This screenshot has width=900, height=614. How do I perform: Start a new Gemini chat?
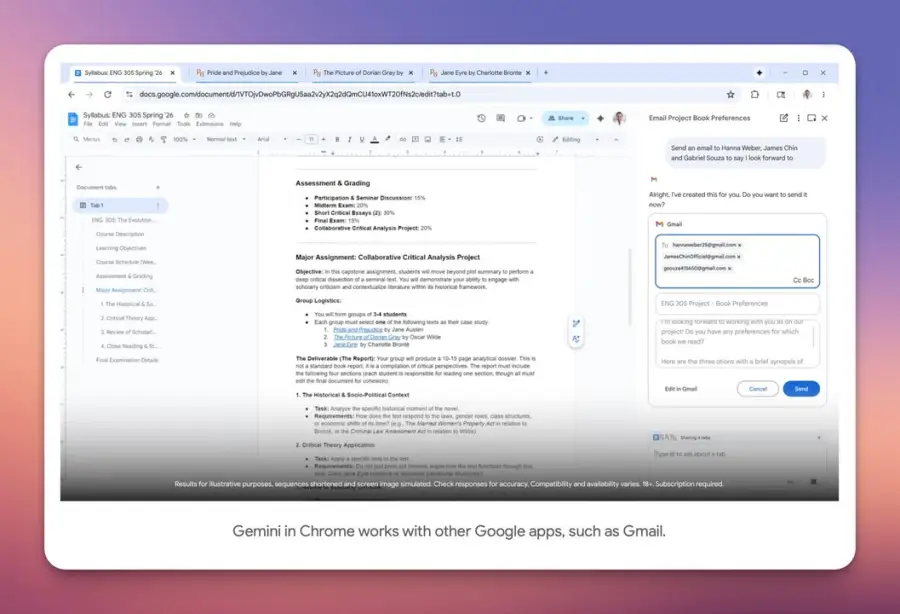783,118
